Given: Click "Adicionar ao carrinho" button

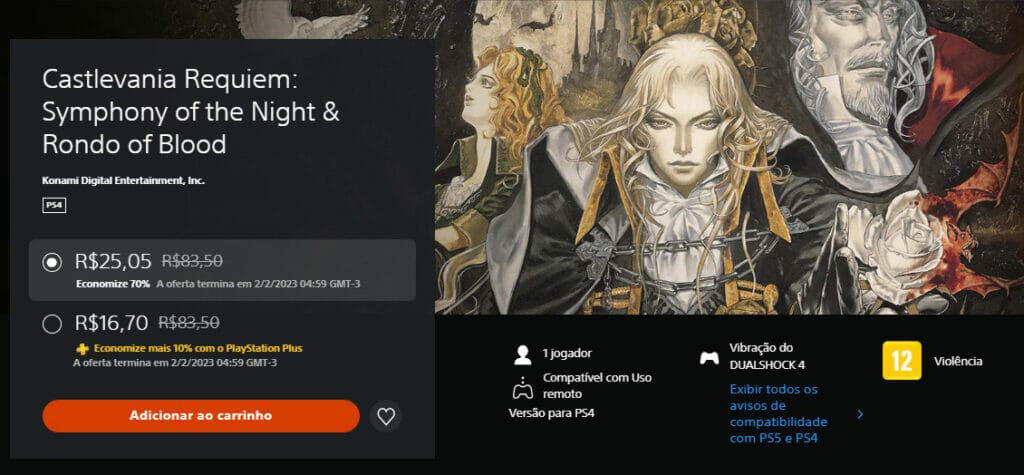Looking at the screenshot, I should [x=201, y=416].
